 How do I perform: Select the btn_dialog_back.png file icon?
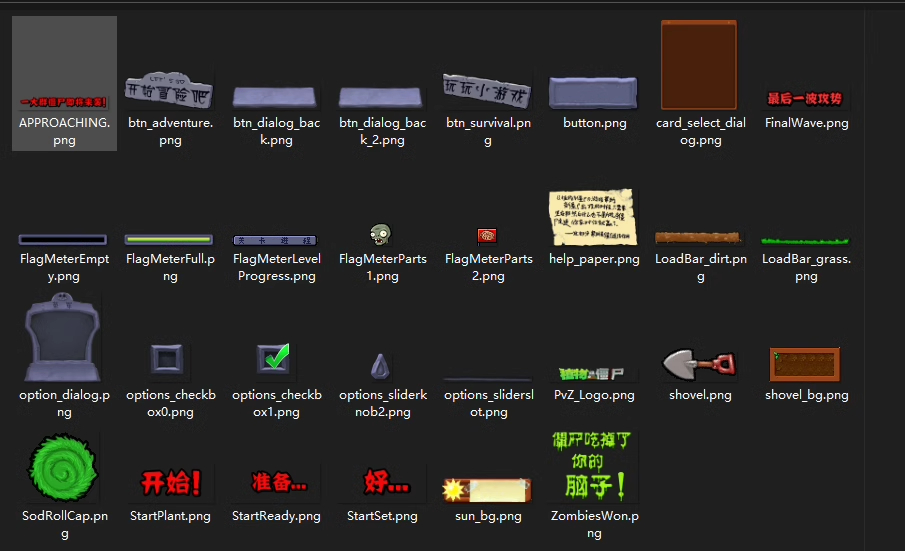(x=275, y=97)
